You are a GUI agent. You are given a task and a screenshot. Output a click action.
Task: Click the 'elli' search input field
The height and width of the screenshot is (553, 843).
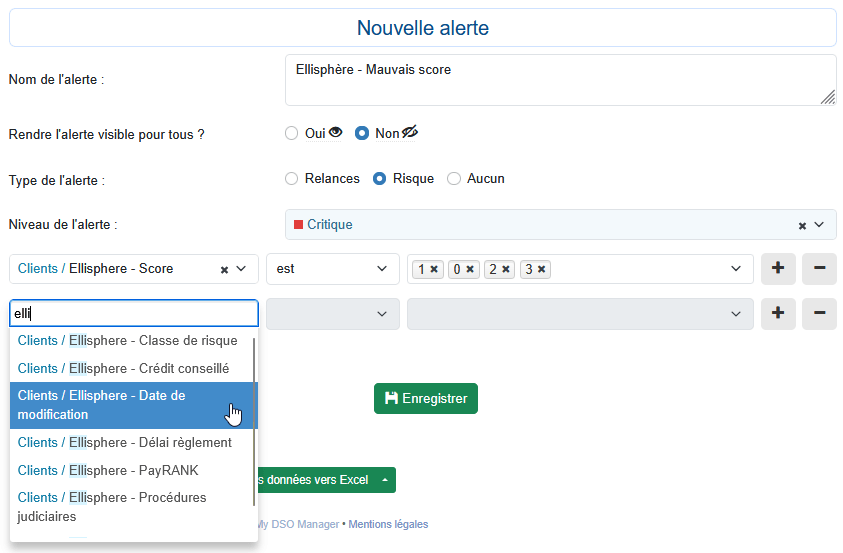click(134, 313)
